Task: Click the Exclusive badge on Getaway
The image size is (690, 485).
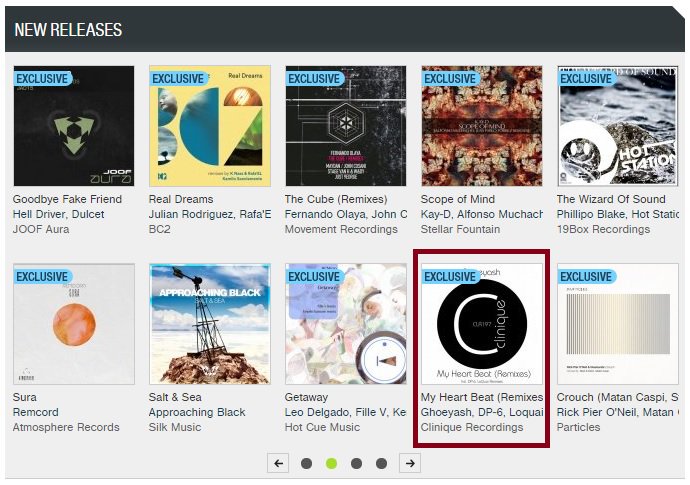Action: [x=315, y=277]
